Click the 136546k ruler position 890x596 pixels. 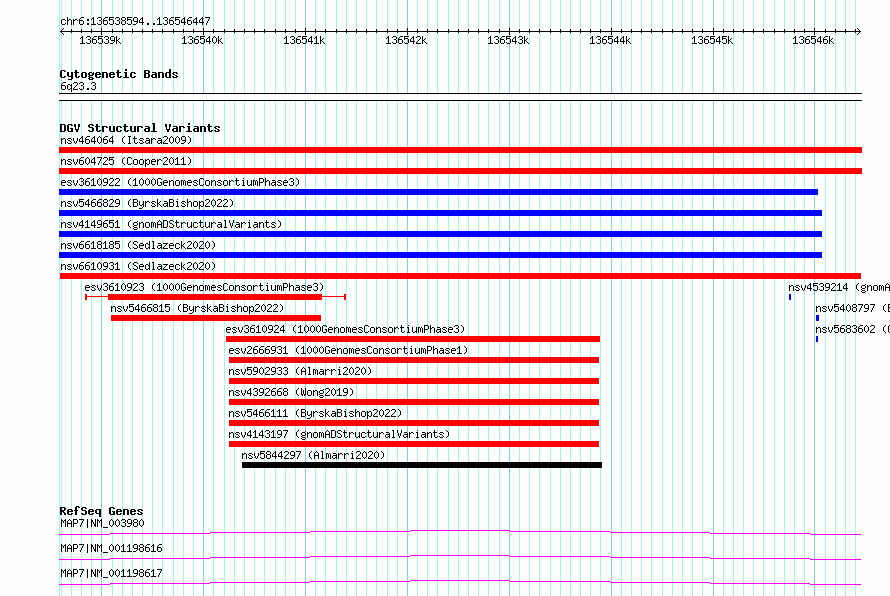pos(813,40)
